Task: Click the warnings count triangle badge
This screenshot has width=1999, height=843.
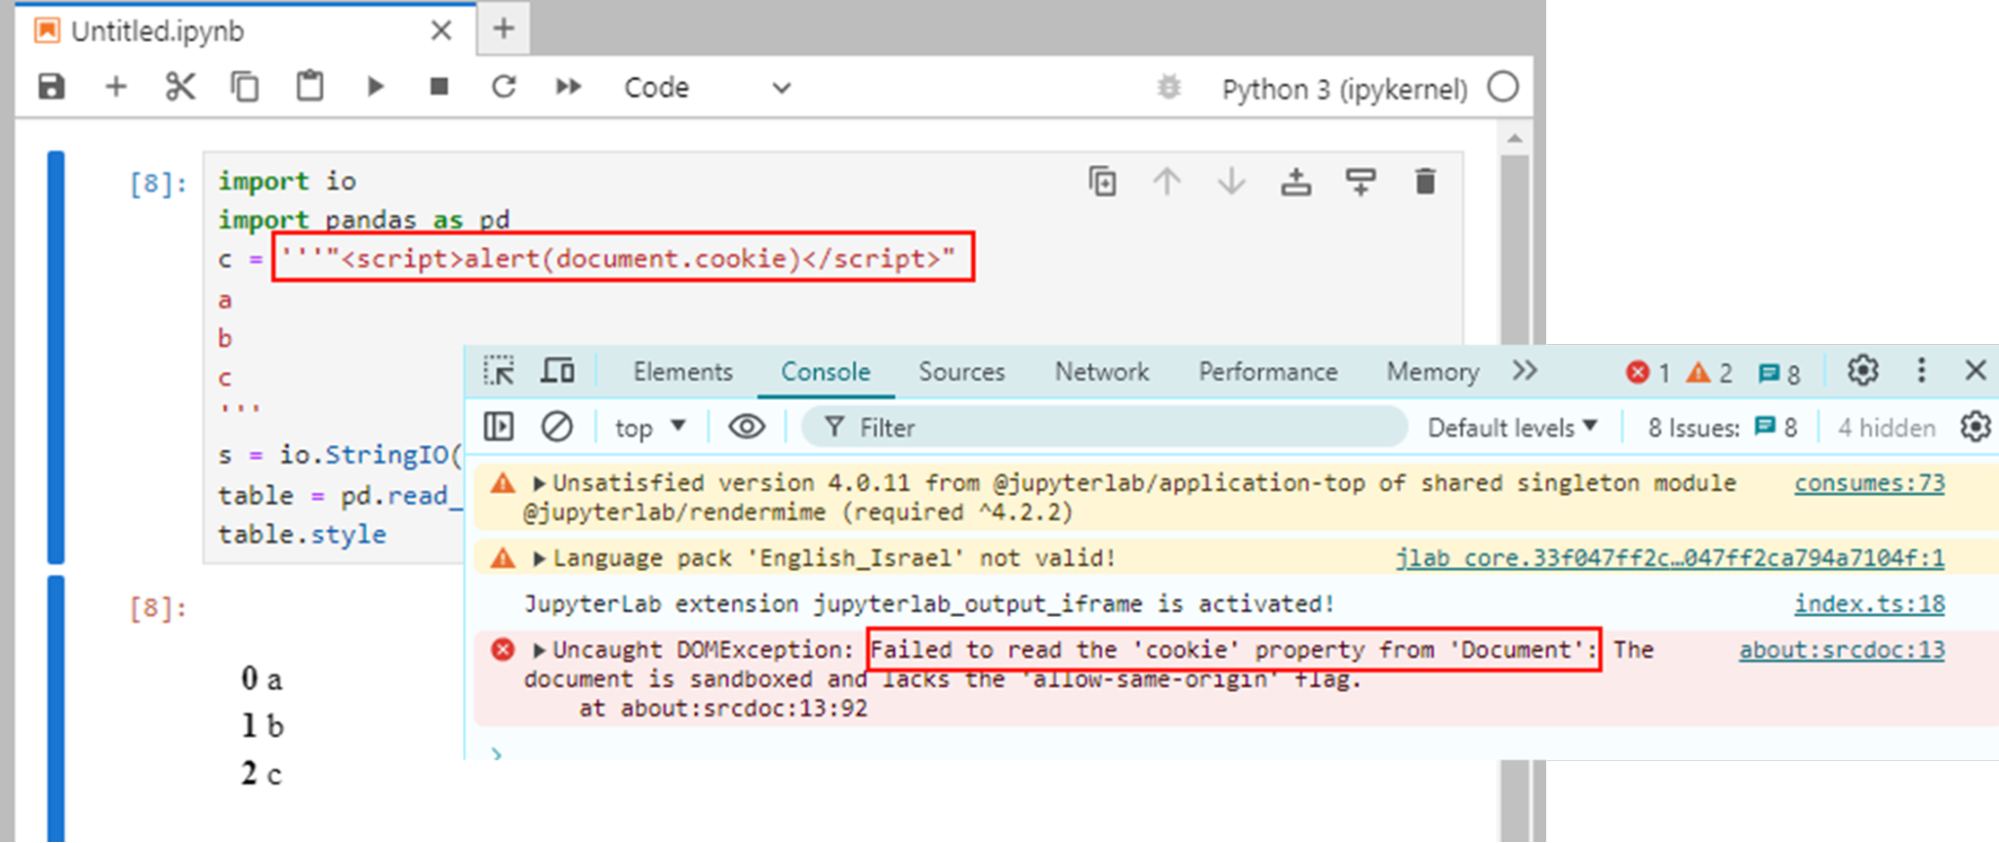Action: [x=1709, y=373]
